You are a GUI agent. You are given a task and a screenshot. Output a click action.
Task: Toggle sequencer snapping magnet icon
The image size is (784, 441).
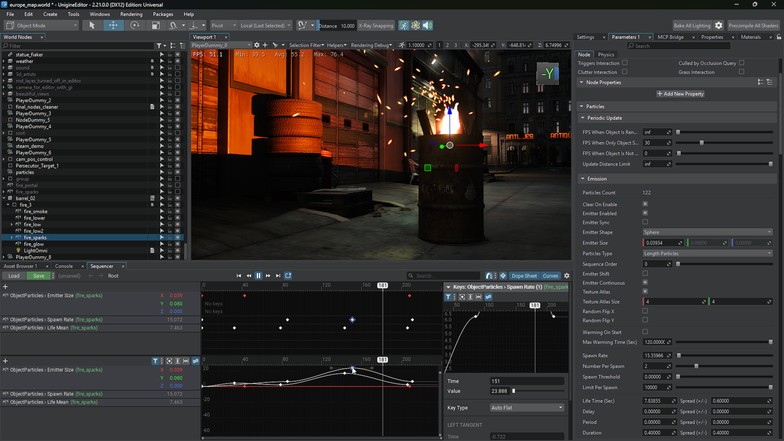coord(489,276)
